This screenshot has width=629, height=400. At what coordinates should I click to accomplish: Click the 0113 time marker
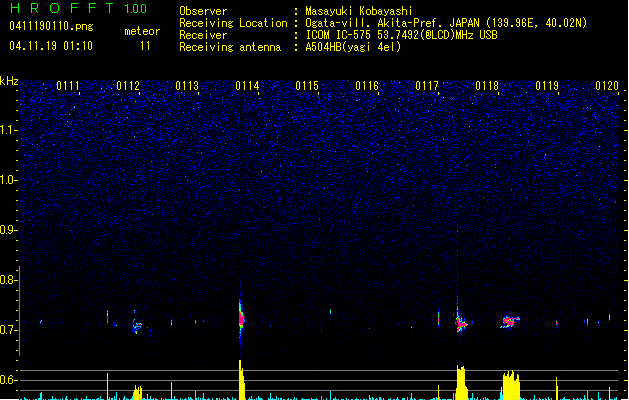pyautogui.click(x=187, y=86)
